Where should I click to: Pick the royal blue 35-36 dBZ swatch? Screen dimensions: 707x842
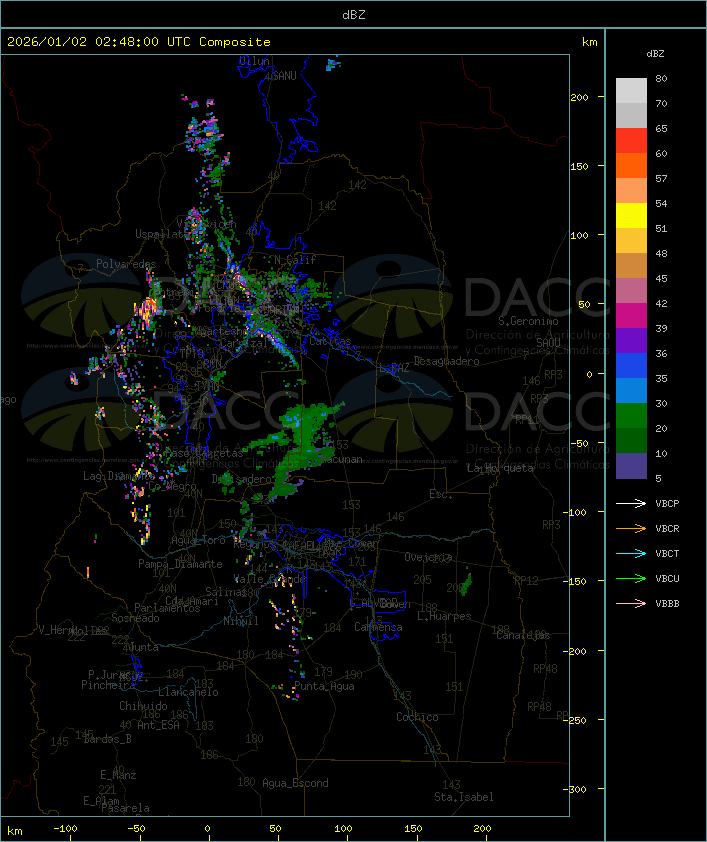631,365
